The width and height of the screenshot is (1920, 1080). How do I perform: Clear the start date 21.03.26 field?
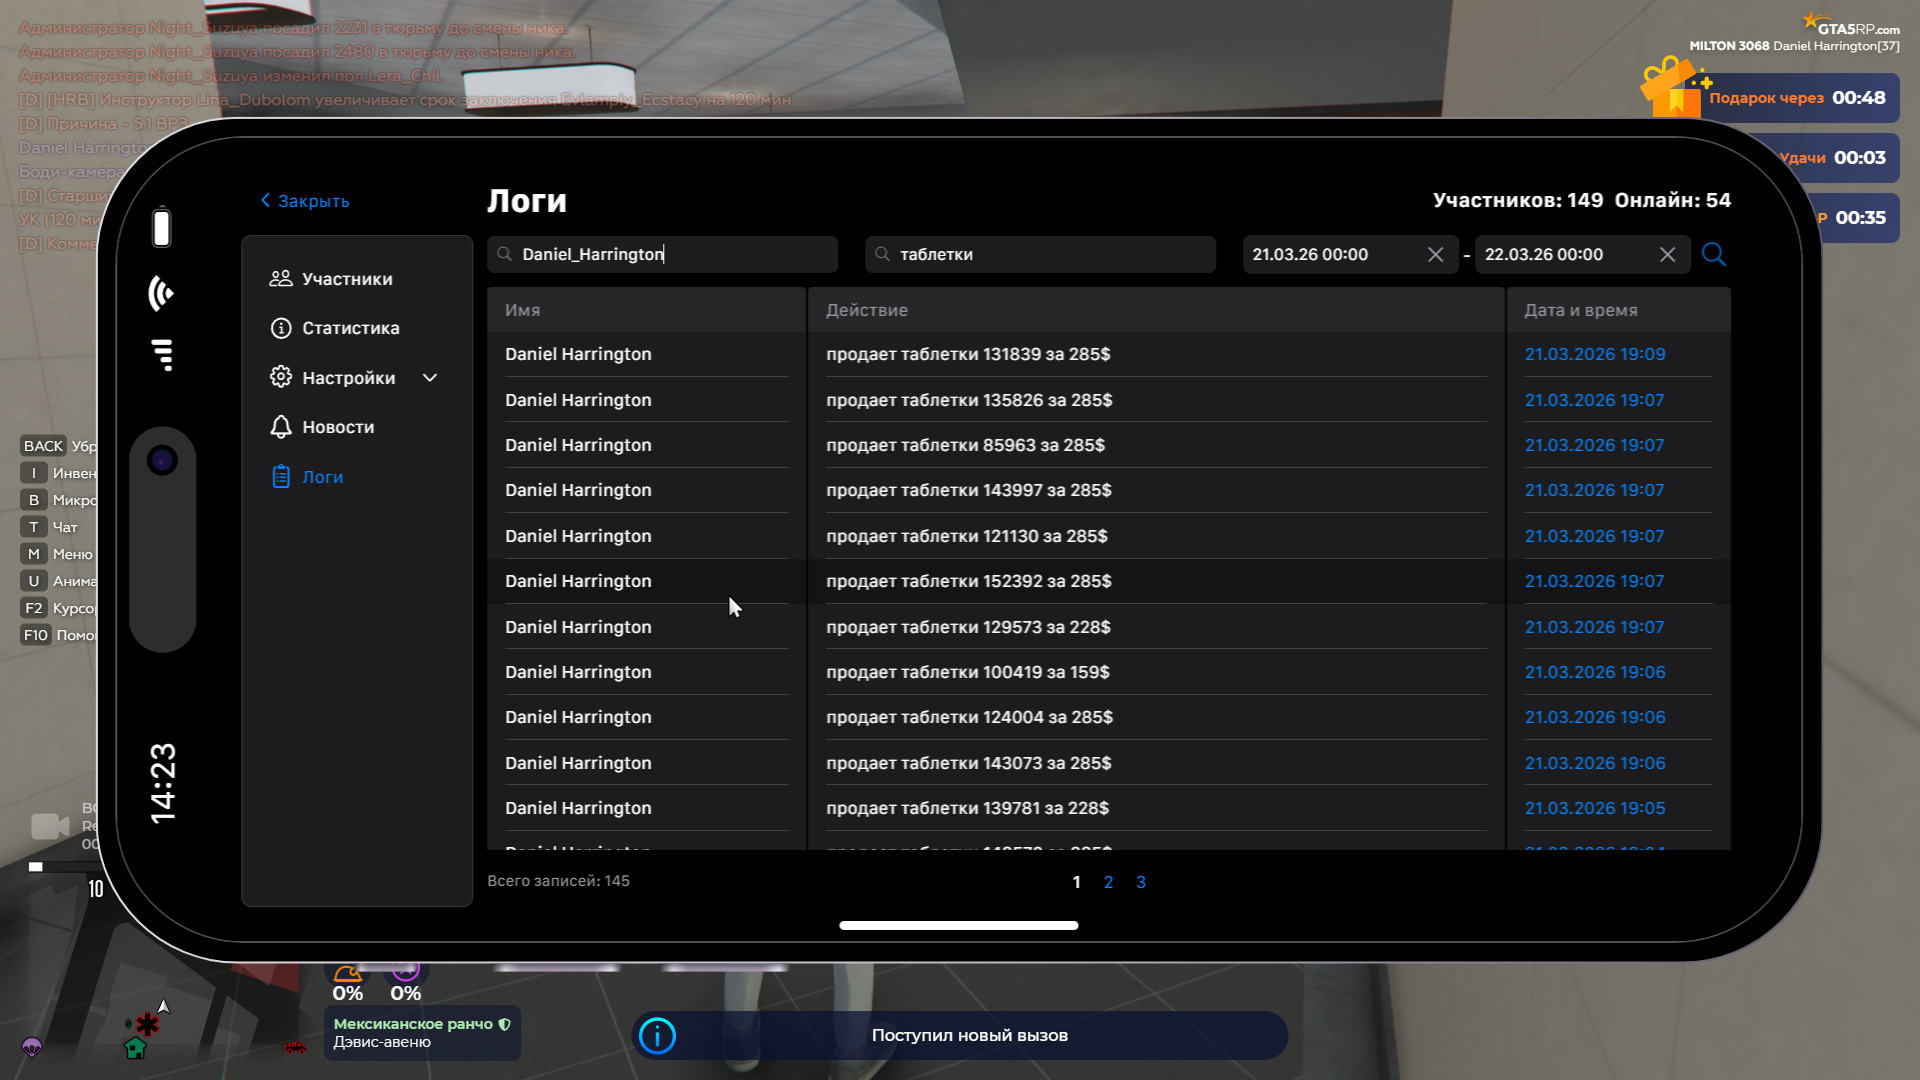[x=1435, y=254]
